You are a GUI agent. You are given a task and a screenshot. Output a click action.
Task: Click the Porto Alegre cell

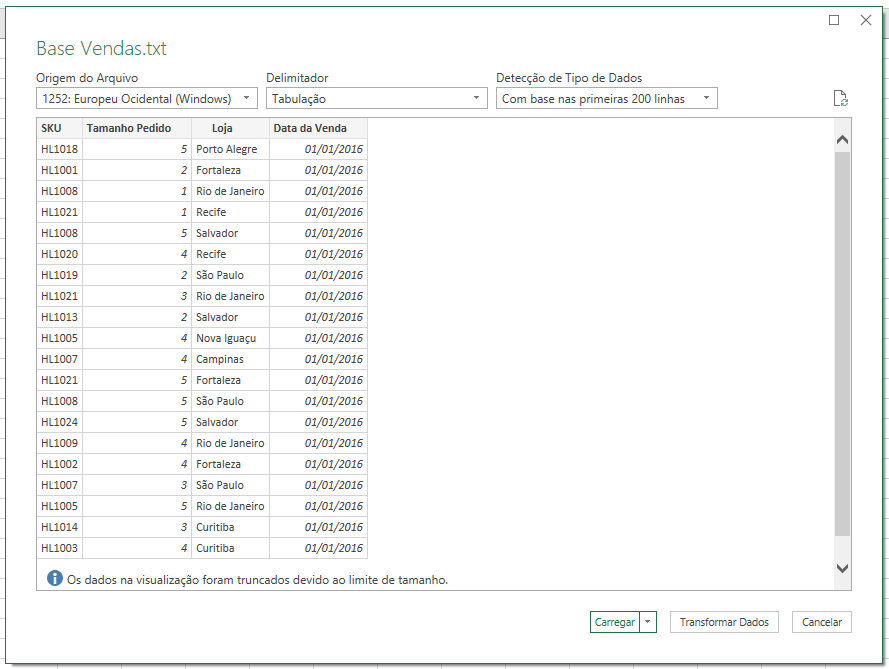(x=230, y=149)
